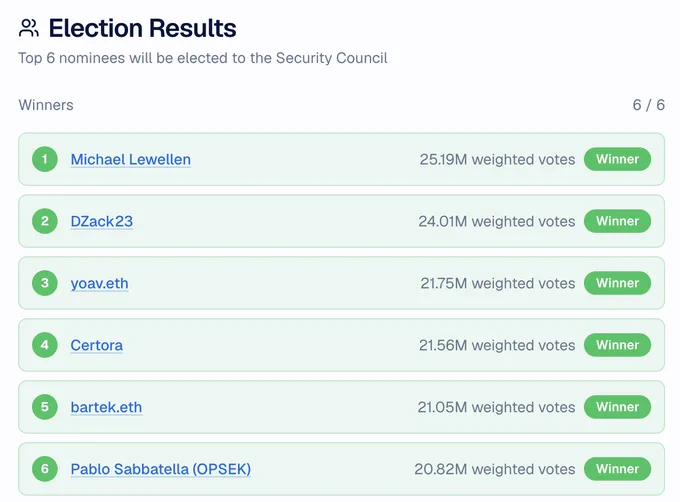Click the people icon beside Election Results

pyautogui.click(x=29, y=28)
